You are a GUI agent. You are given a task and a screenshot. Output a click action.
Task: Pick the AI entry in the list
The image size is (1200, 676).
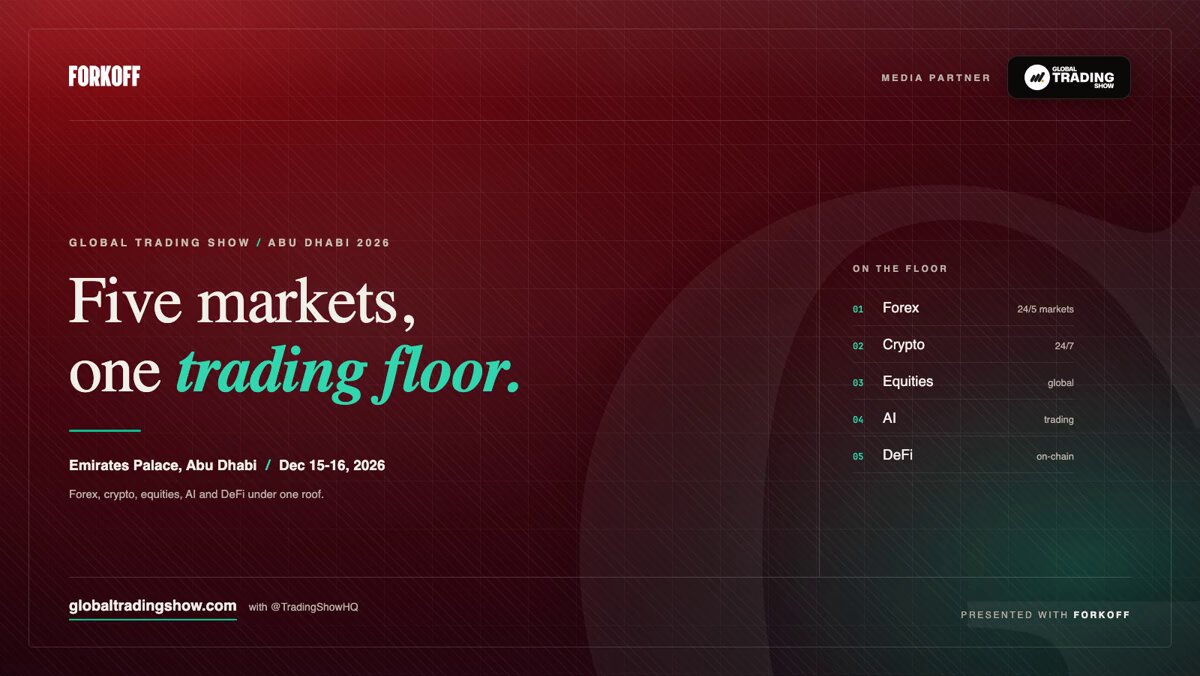(963, 418)
